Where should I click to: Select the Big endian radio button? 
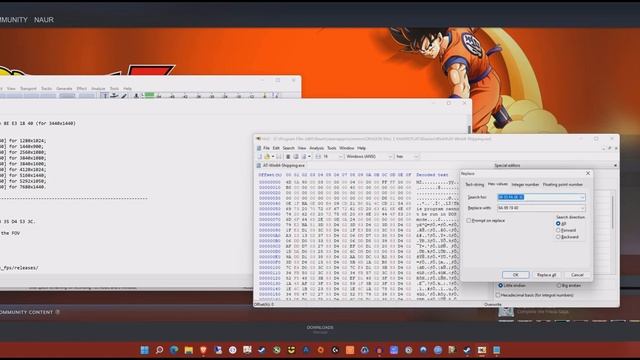pyautogui.click(x=559, y=285)
